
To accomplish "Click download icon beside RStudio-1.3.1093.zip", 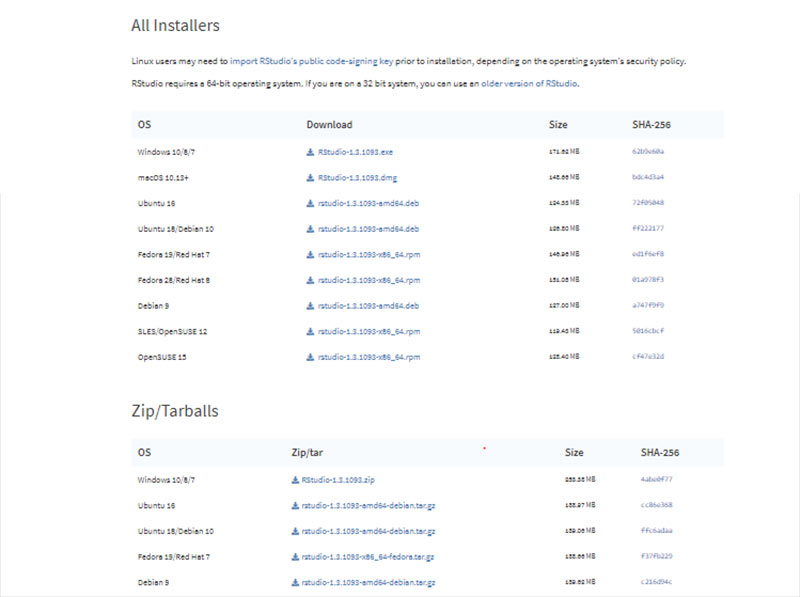I will click(295, 480).
